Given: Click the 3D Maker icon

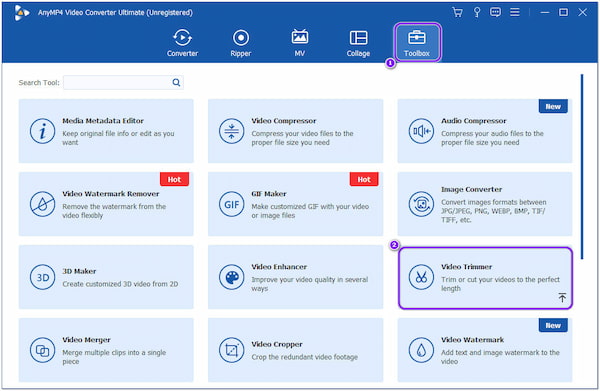Looking at the screenshot, I should (x=42, y=277).
